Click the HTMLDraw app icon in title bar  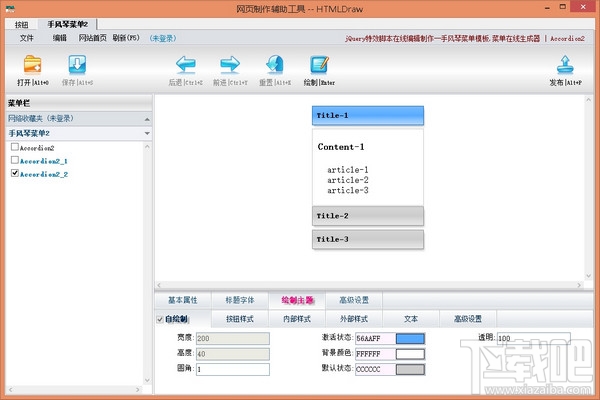pyautogui.click(x=10, y=8)
